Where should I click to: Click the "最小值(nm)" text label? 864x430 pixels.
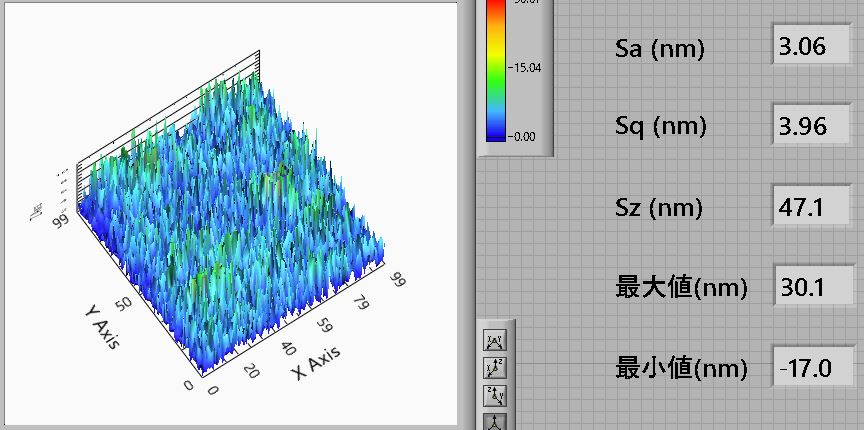coord(681,368)
